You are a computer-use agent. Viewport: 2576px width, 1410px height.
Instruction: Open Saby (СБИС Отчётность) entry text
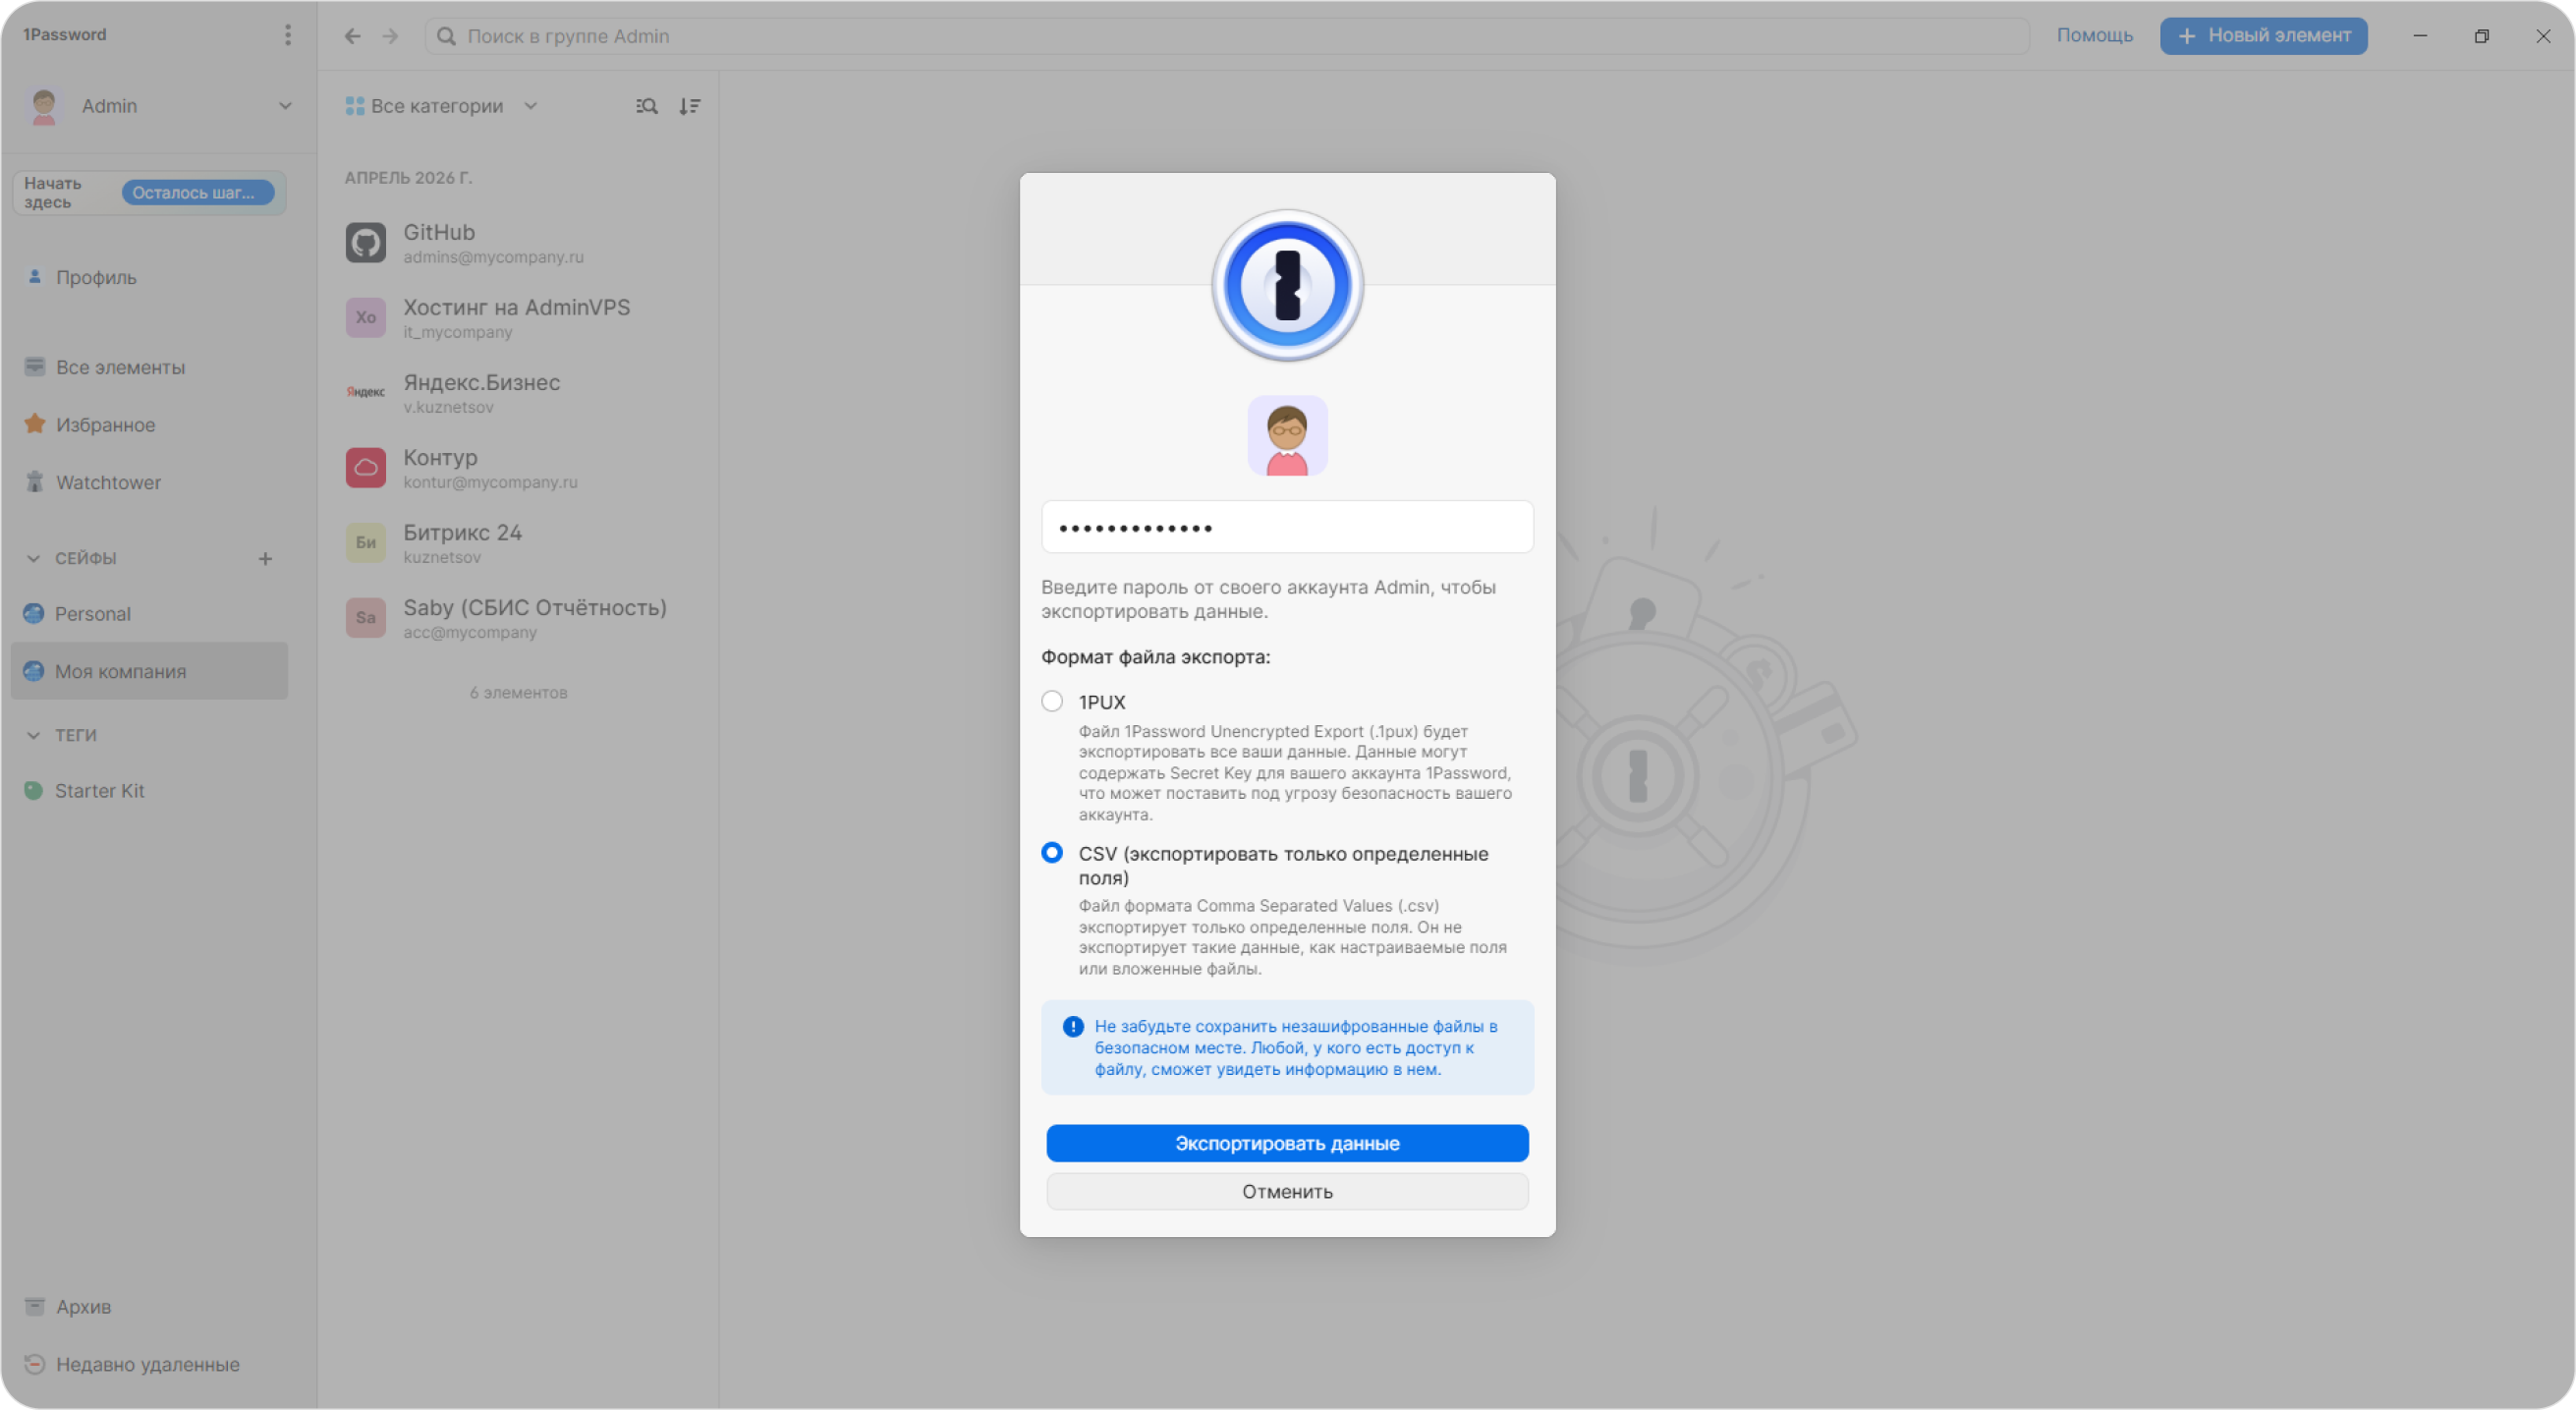pos(535,607)
